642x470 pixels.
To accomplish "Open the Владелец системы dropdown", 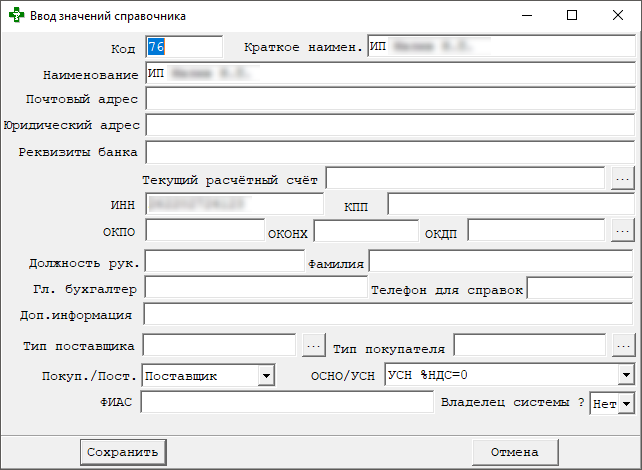I will tap(626, 403).
